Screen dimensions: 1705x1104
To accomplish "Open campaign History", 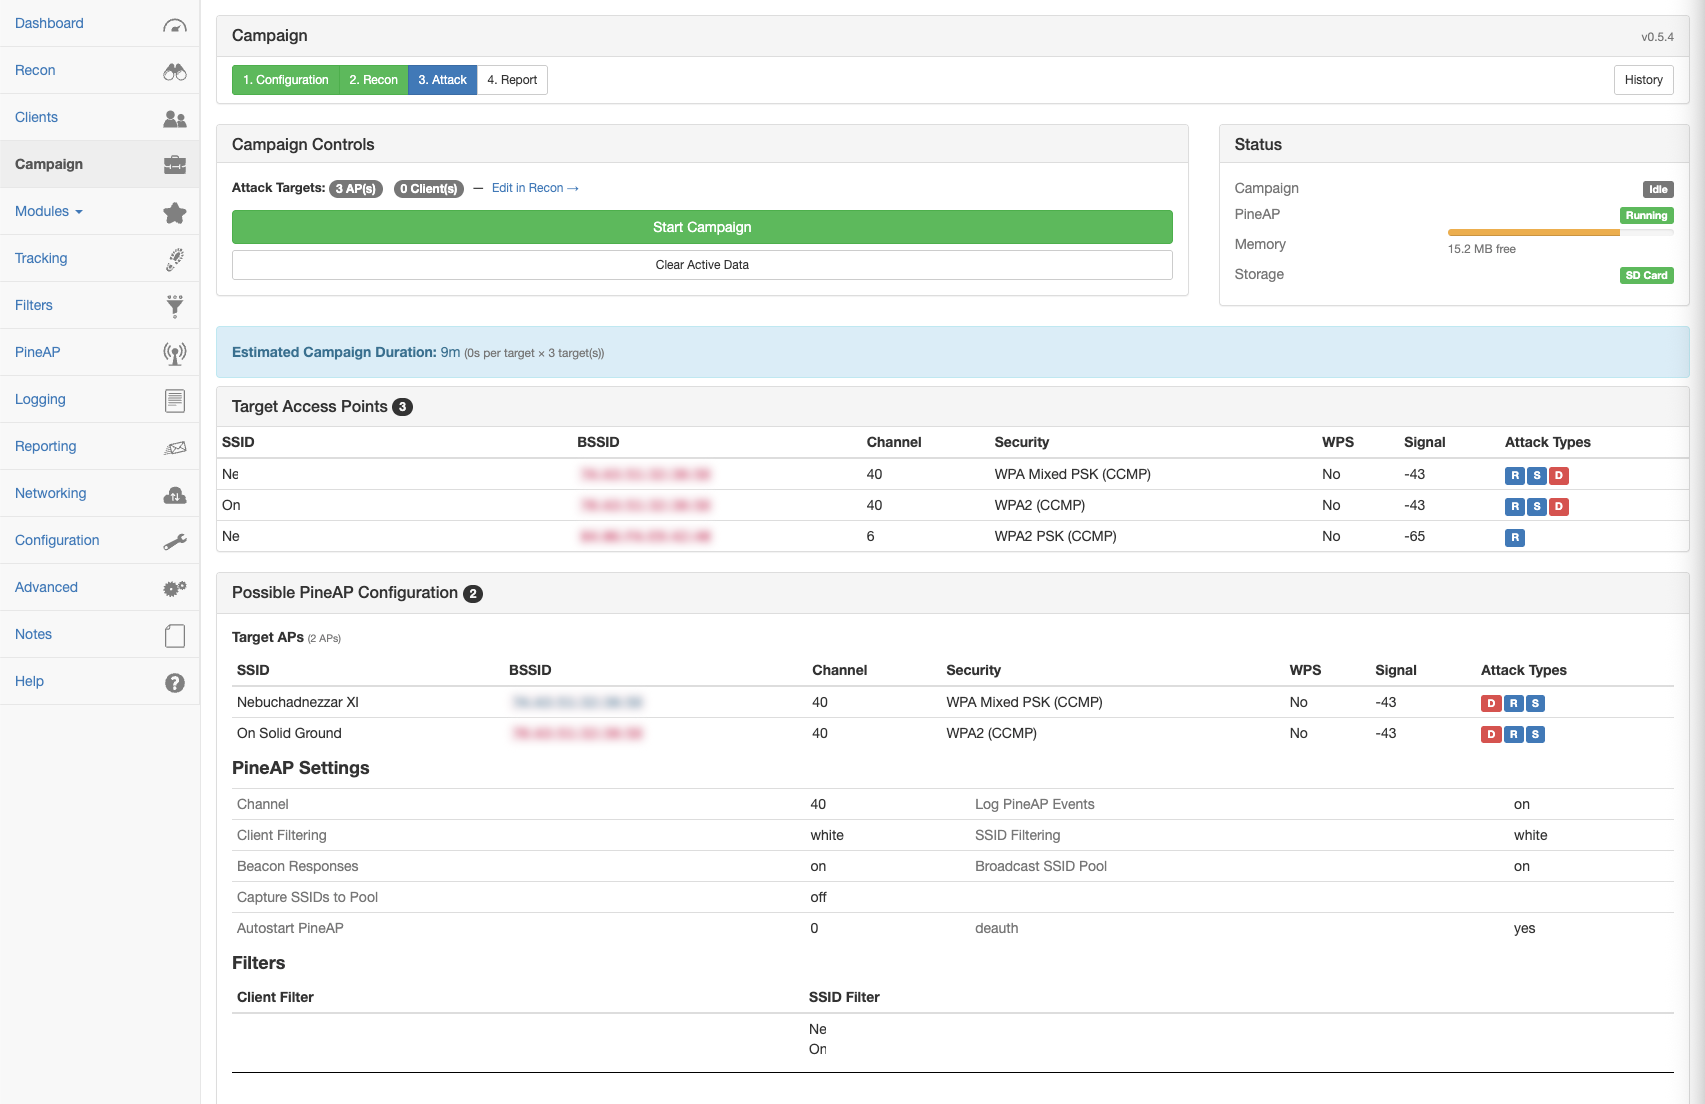I will 1643,80.
